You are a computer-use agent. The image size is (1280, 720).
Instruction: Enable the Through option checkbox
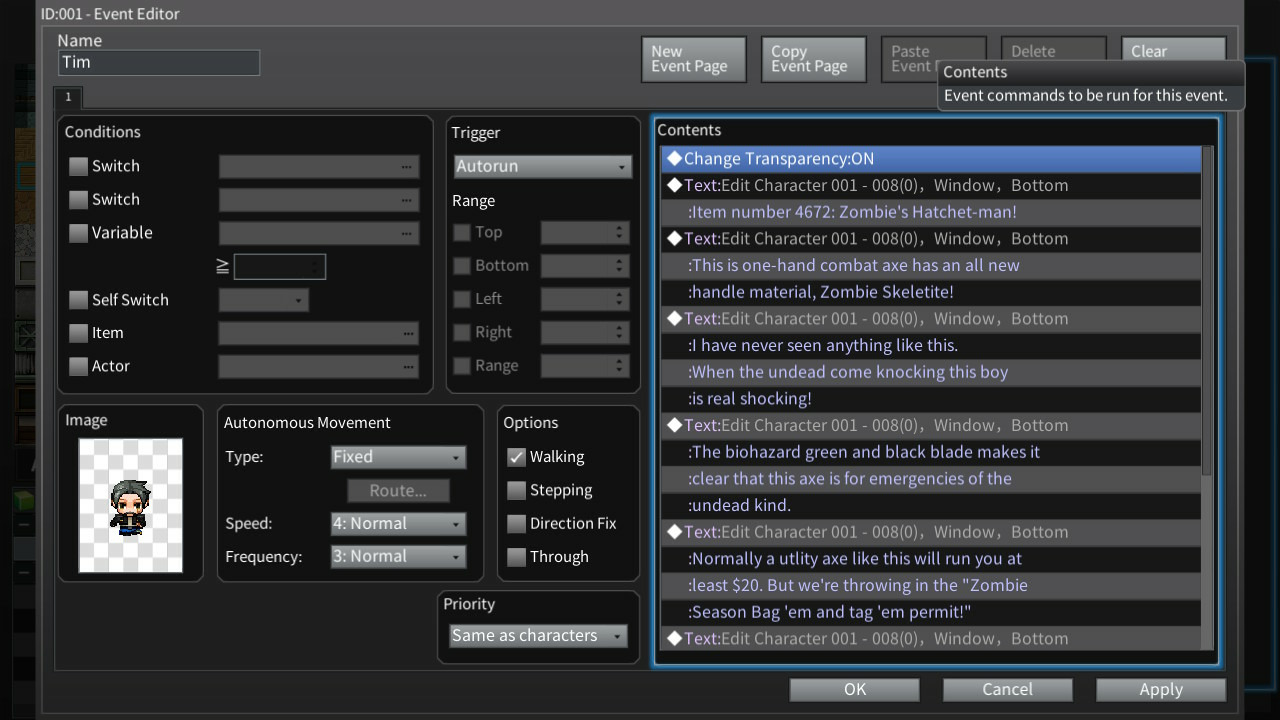pos(516,557)
